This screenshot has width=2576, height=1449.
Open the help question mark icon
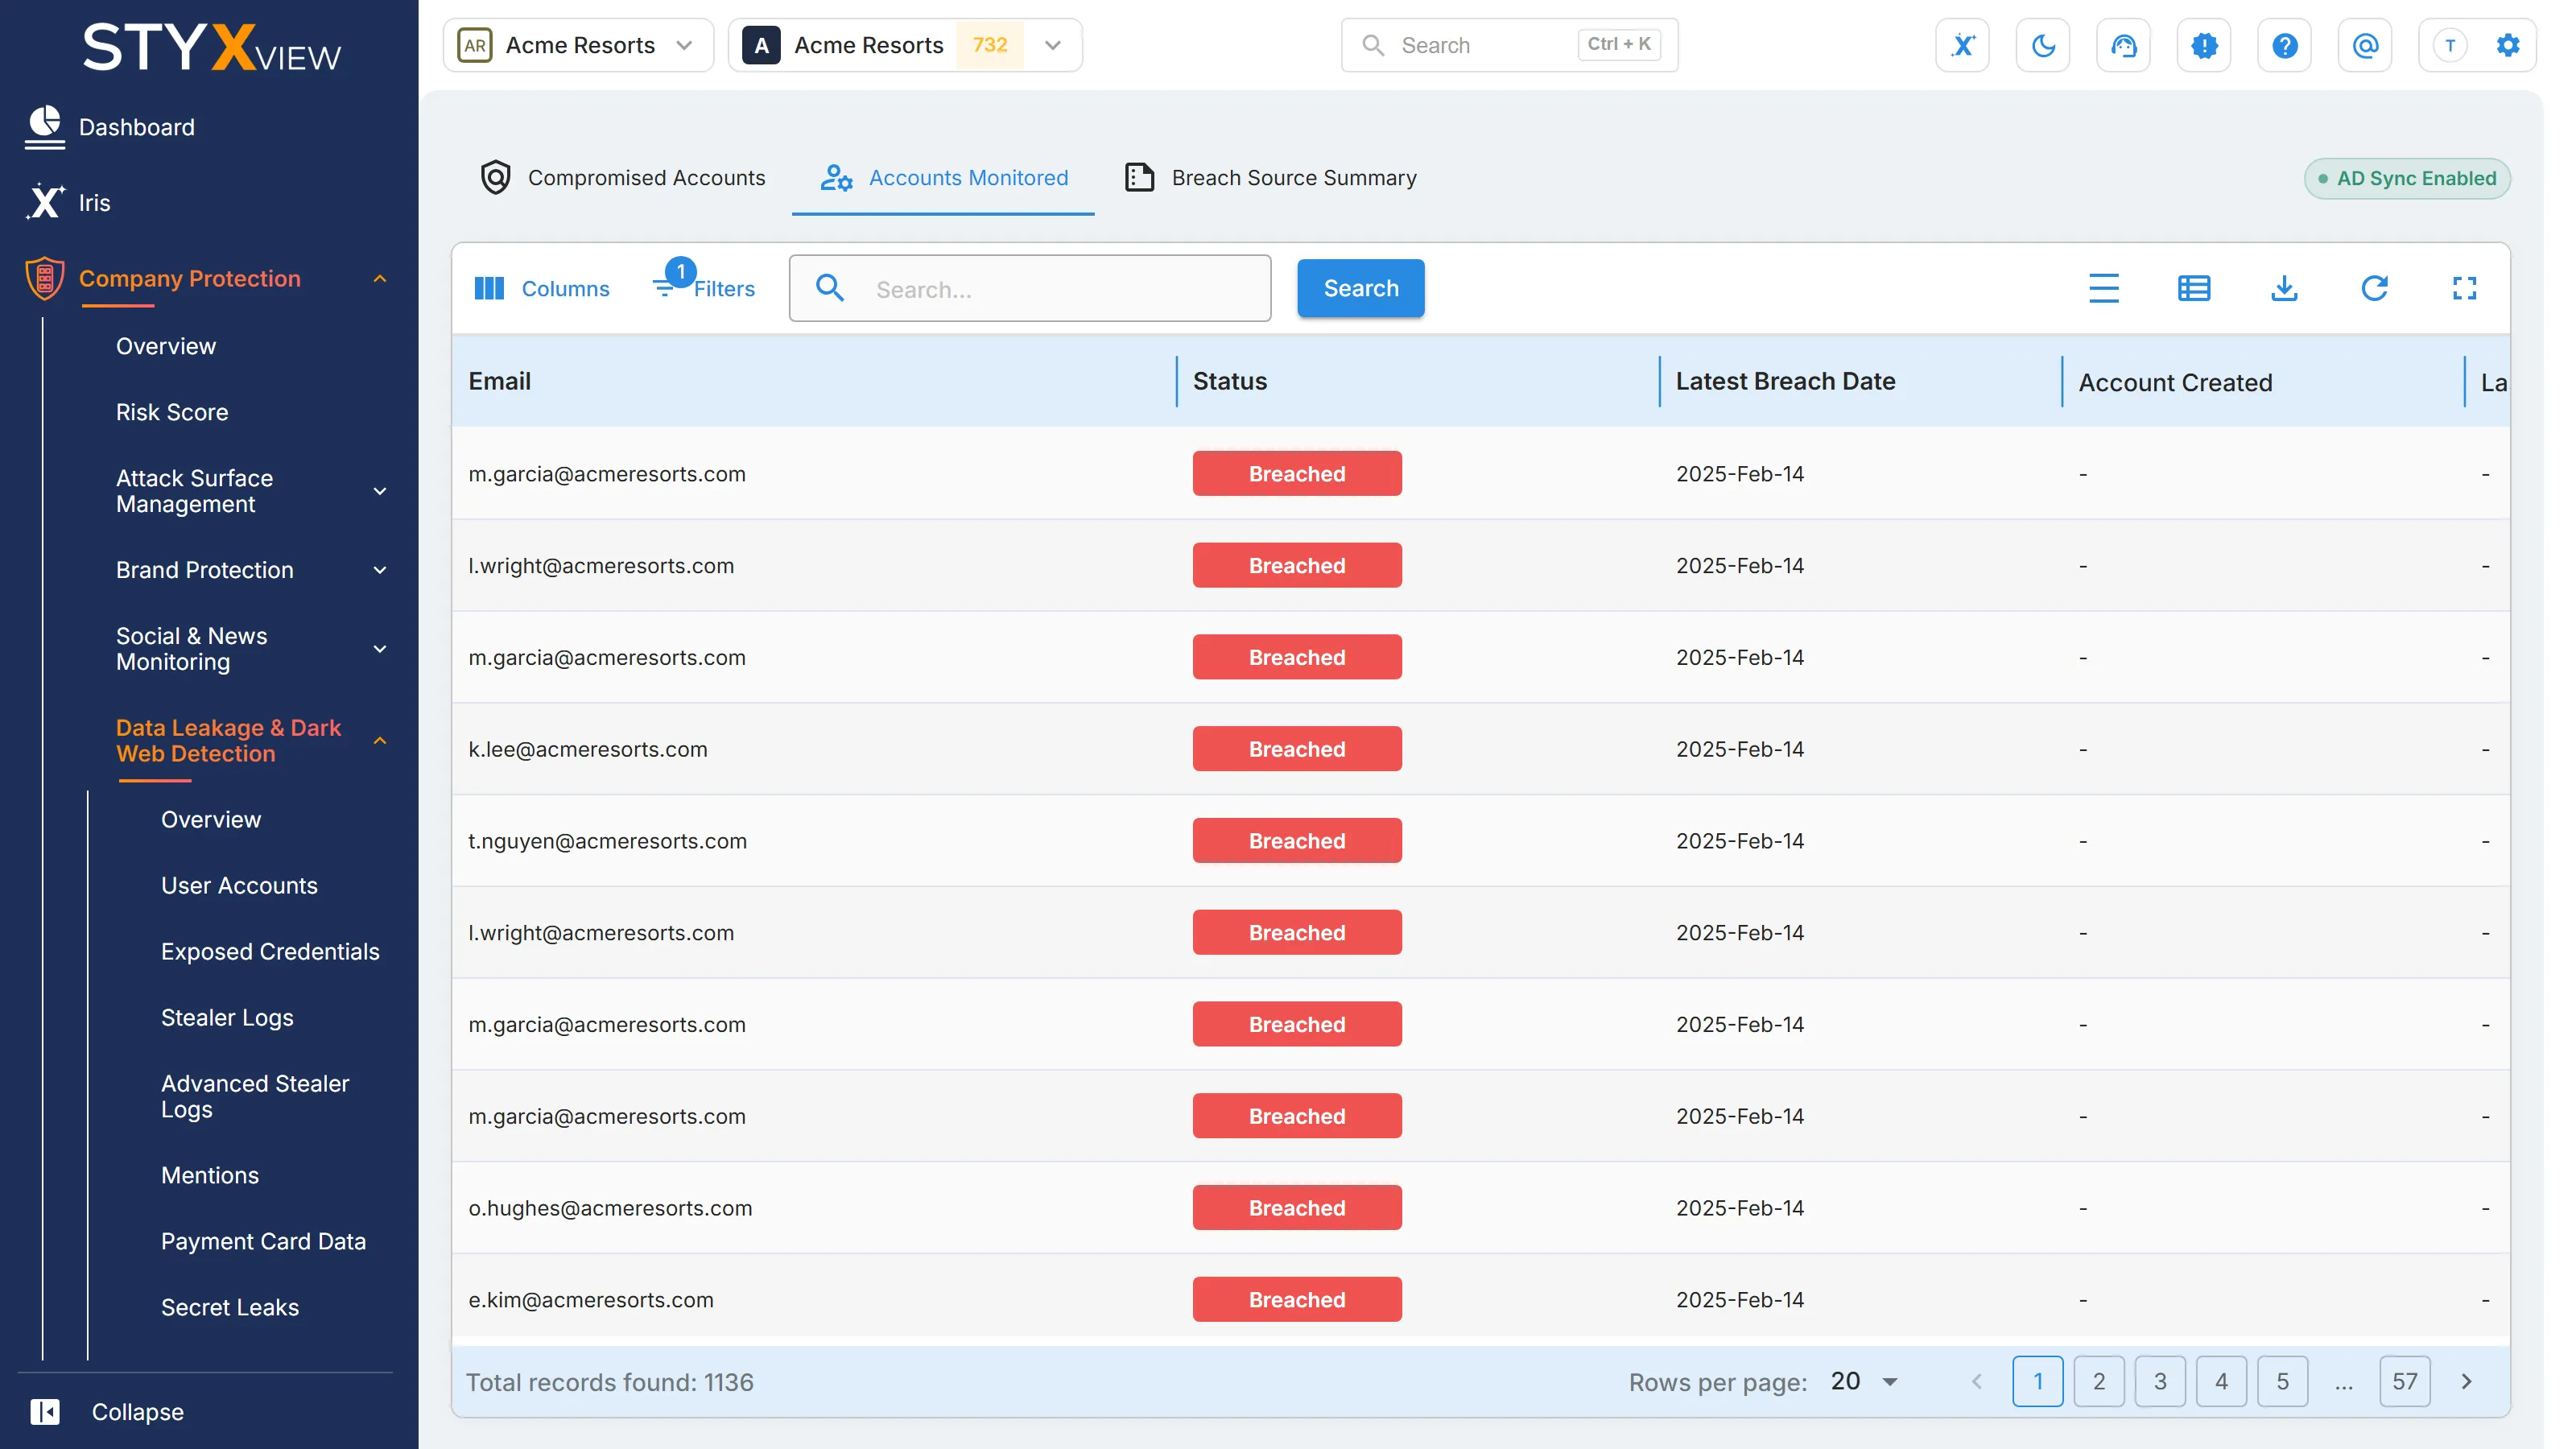point(2284,45)
